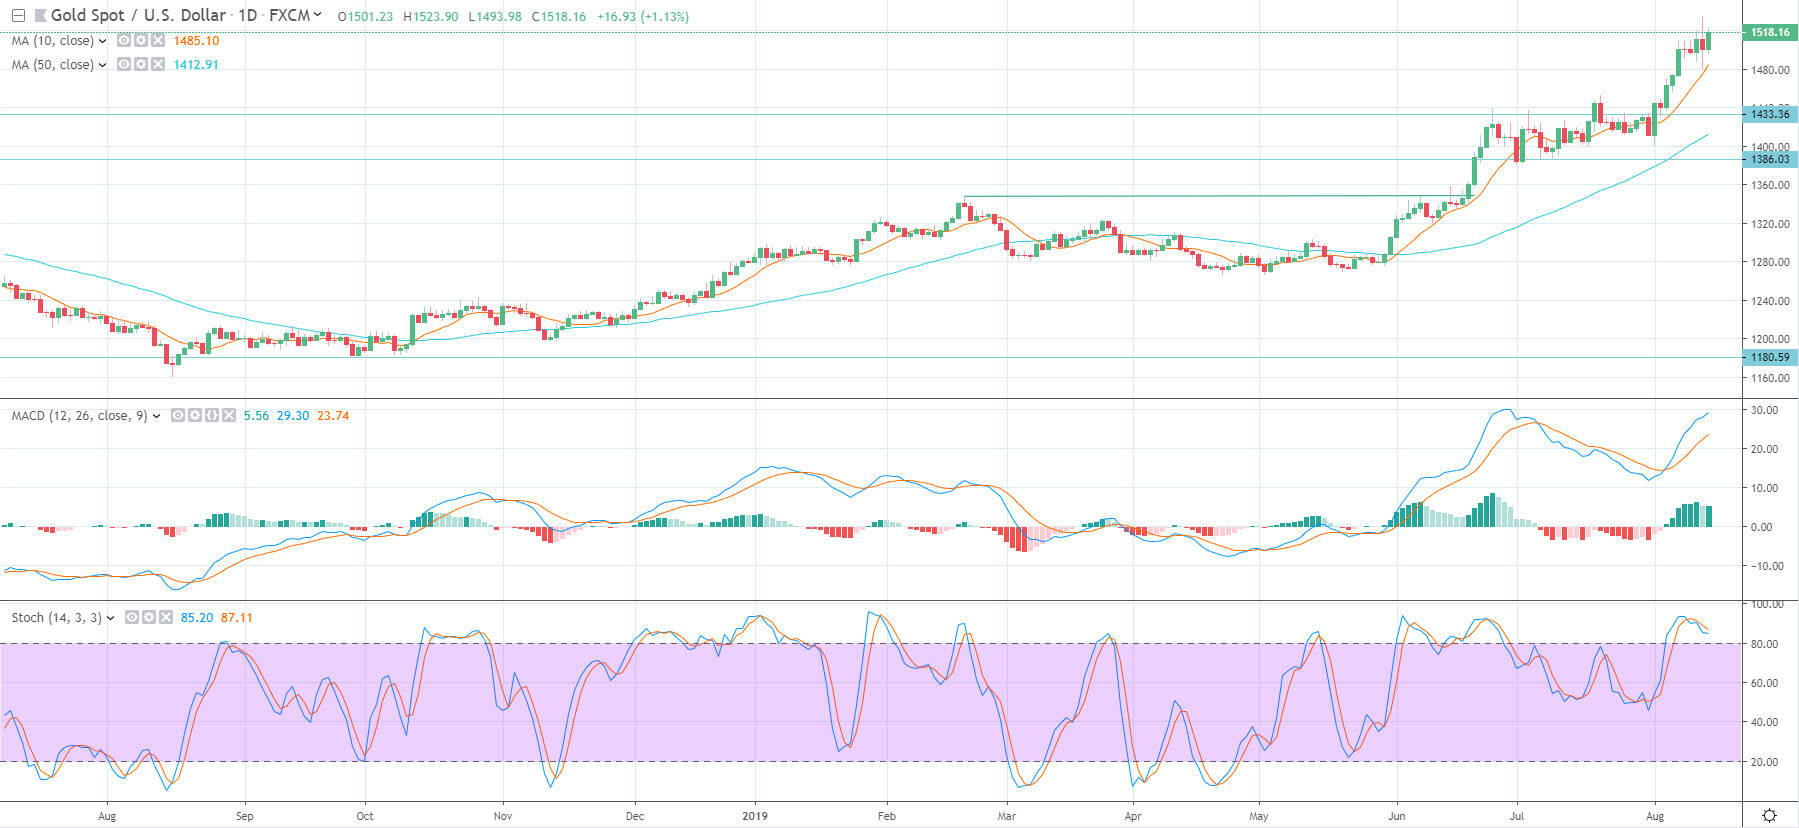
Task: Toggle MACD indicator visibility eye icon
Action: 178,415
